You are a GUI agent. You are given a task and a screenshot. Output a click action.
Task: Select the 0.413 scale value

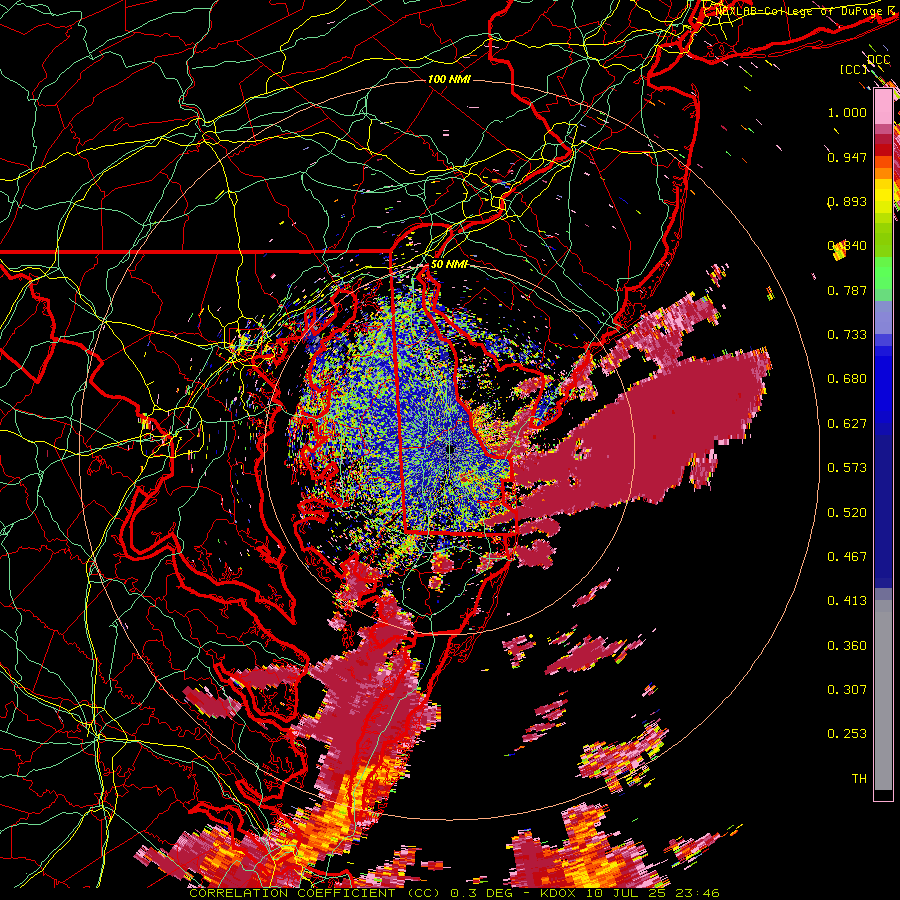(847, 601)
